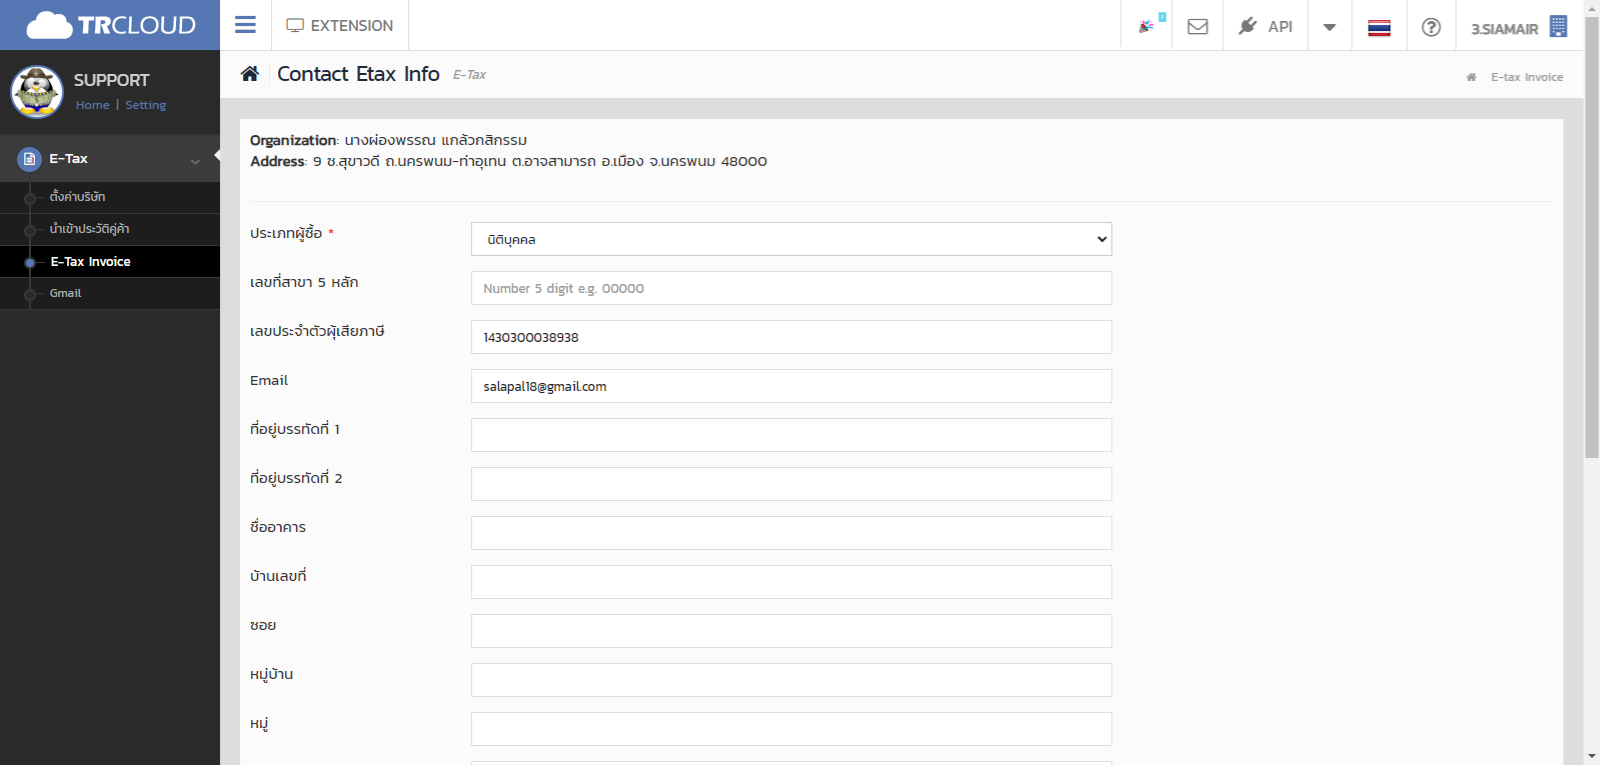1600x765 pixels.
Task: Open the ประเภทผู้ซื้อ dropdown
Action: pos(791,239)
